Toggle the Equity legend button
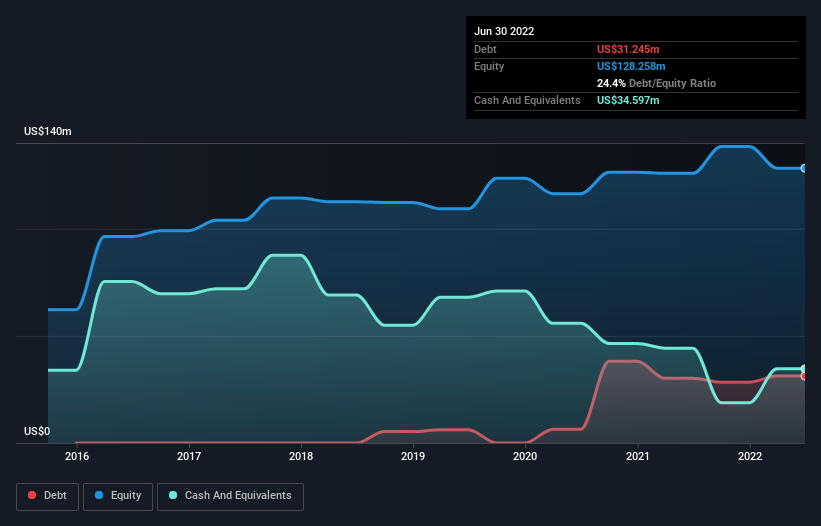Viewport: 821px width, 526px height. coord(118,496)
